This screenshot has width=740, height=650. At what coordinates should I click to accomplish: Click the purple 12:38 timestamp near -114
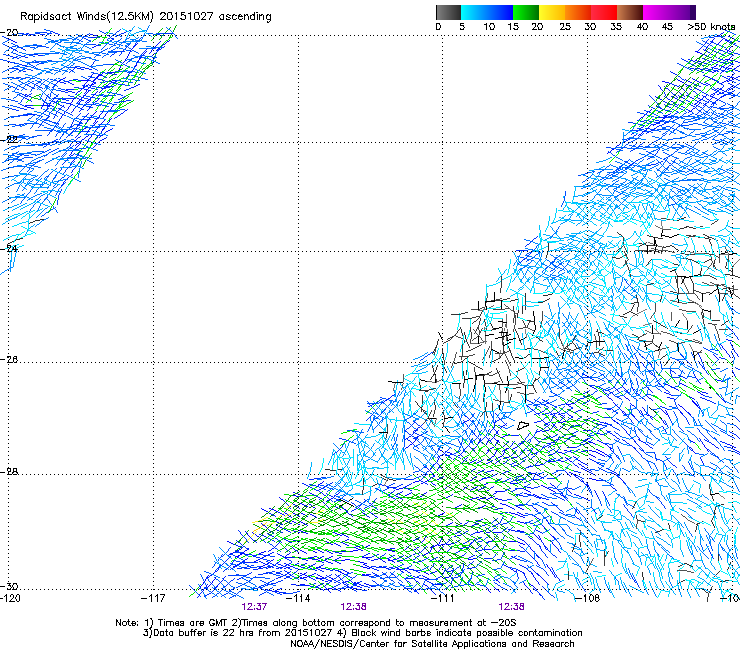(353, 607)
